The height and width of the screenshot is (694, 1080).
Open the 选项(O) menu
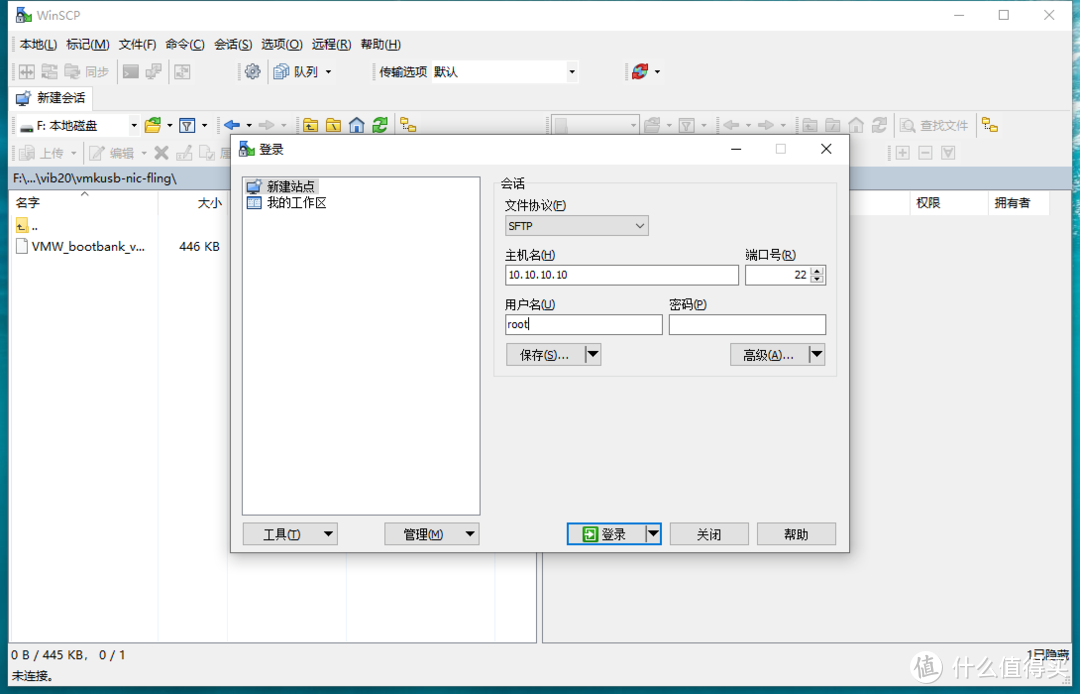(x=282, y=45)
